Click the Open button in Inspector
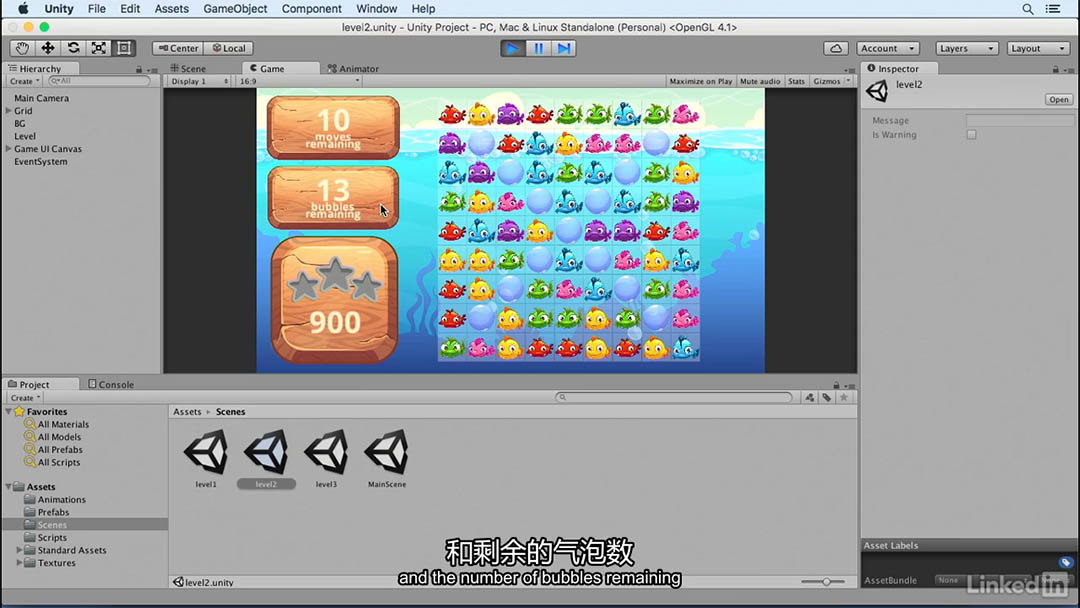Viewport: 1080px width, 608px height. (1059, 99)
